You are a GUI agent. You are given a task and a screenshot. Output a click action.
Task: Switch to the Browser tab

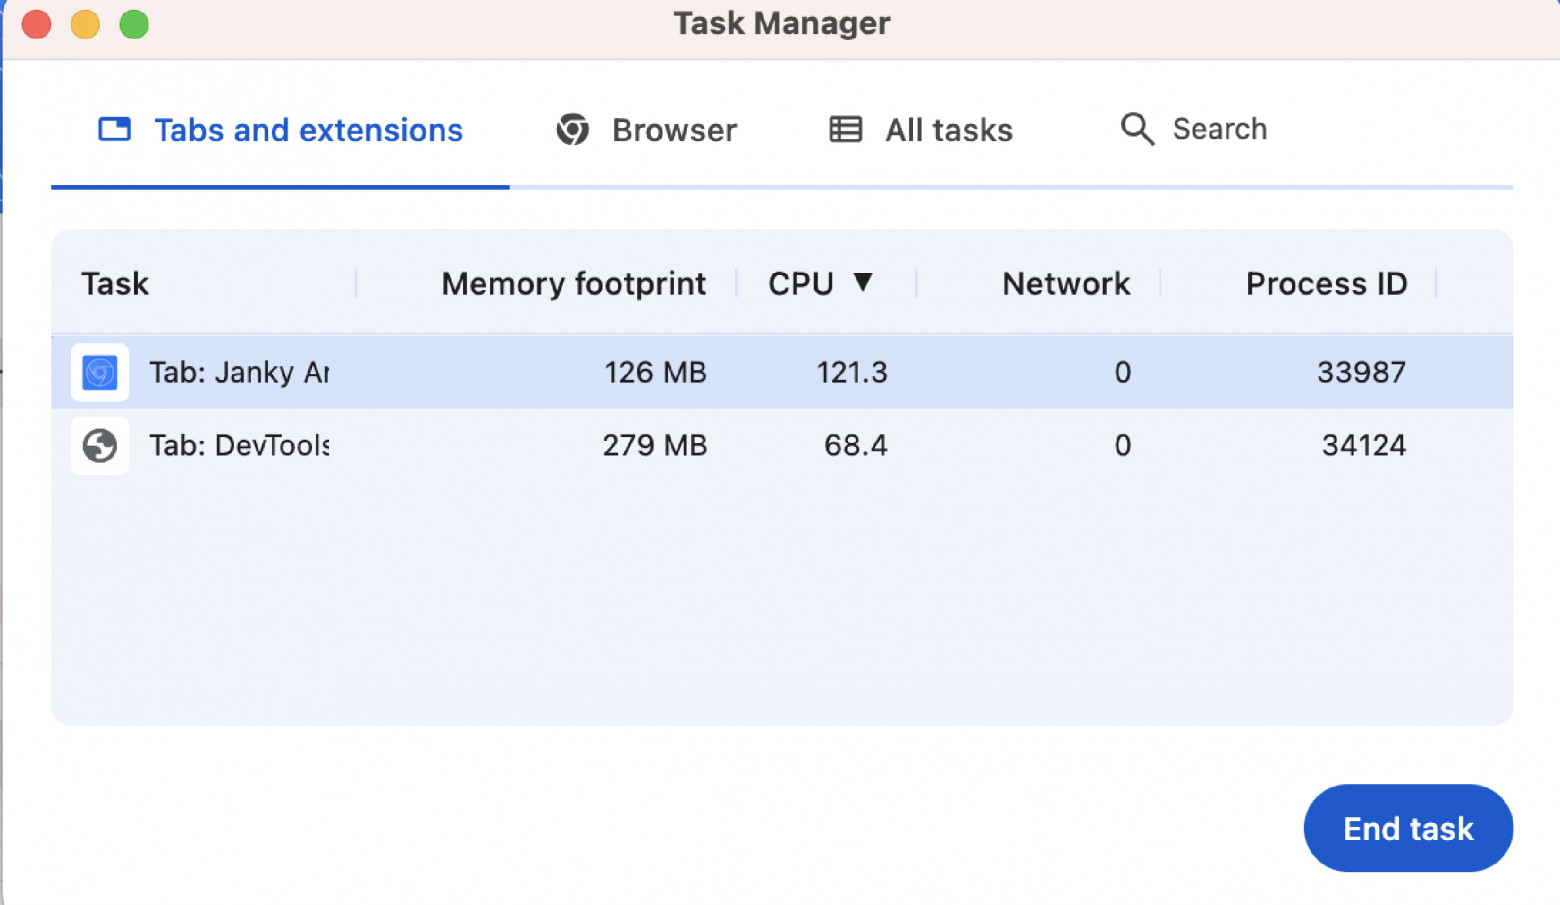pyautogui.click(x=673, y=130)
